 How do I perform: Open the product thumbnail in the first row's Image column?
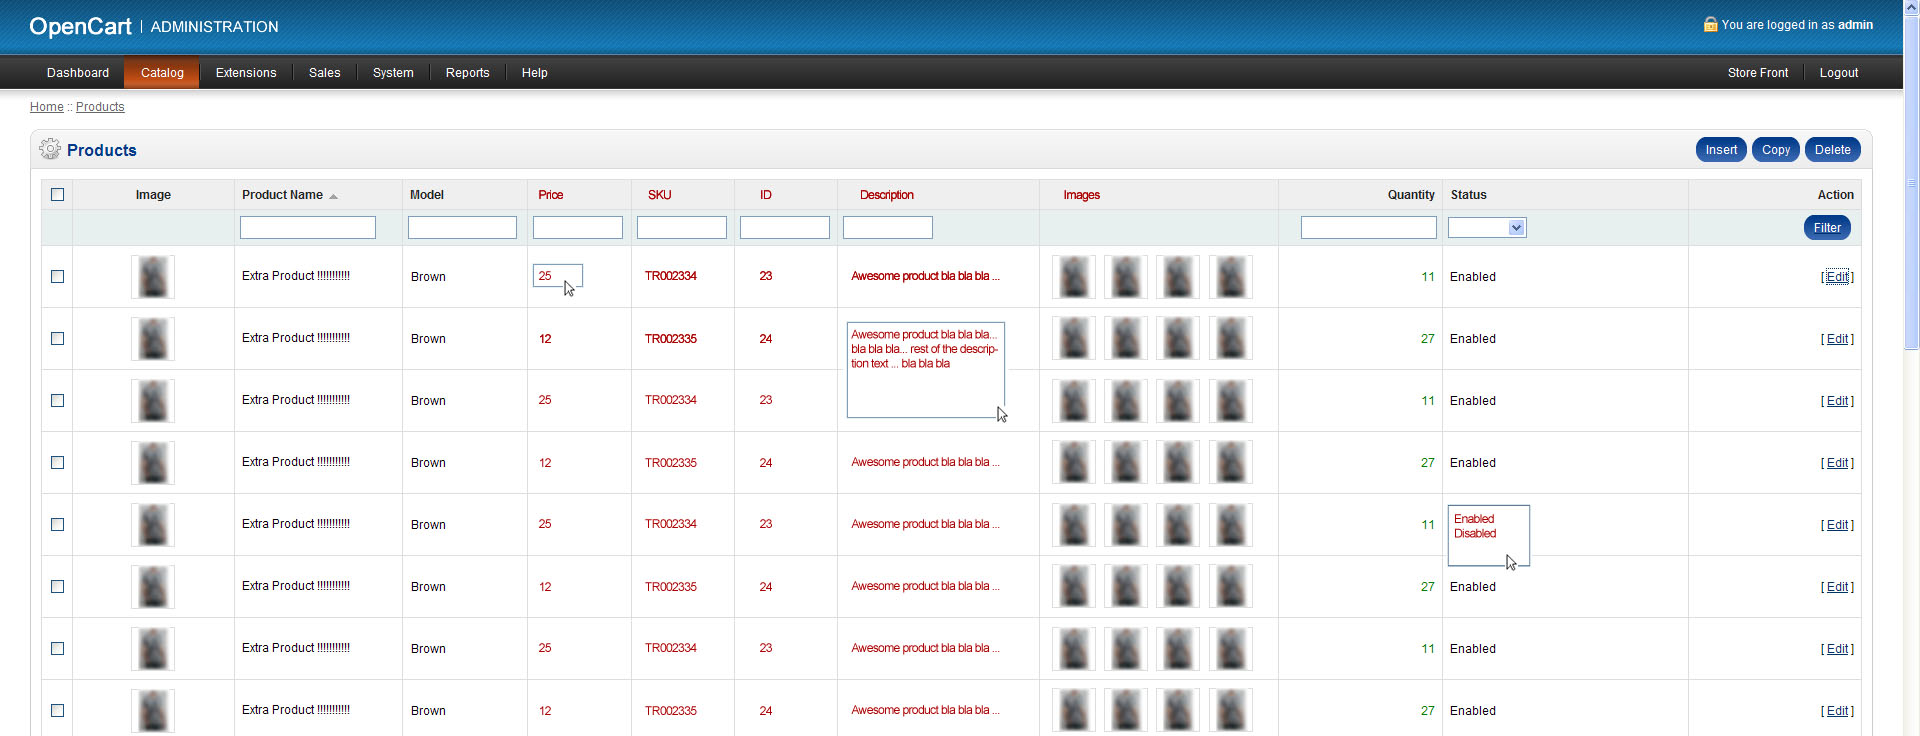tap(153, 277)
